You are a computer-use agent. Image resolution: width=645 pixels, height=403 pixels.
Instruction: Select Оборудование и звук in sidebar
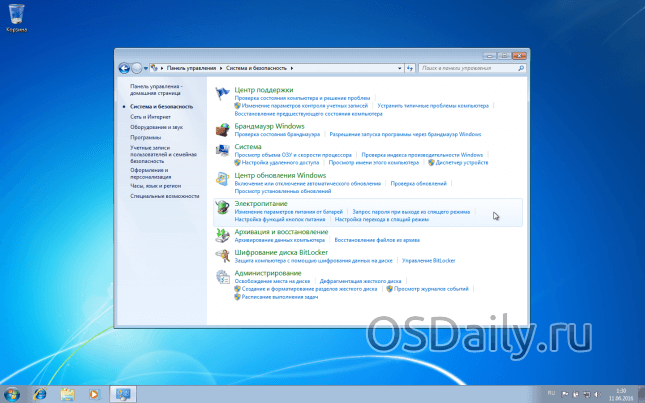coord(156,127)
